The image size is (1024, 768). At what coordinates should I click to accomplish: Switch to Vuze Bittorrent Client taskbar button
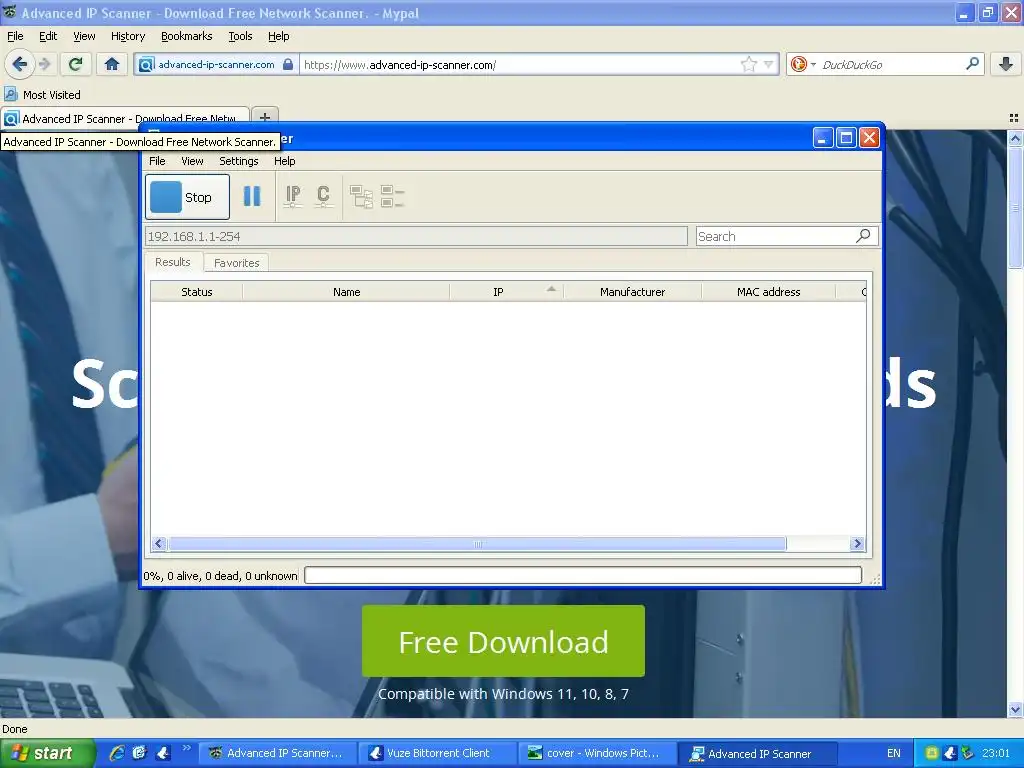(x=437, y=754)
